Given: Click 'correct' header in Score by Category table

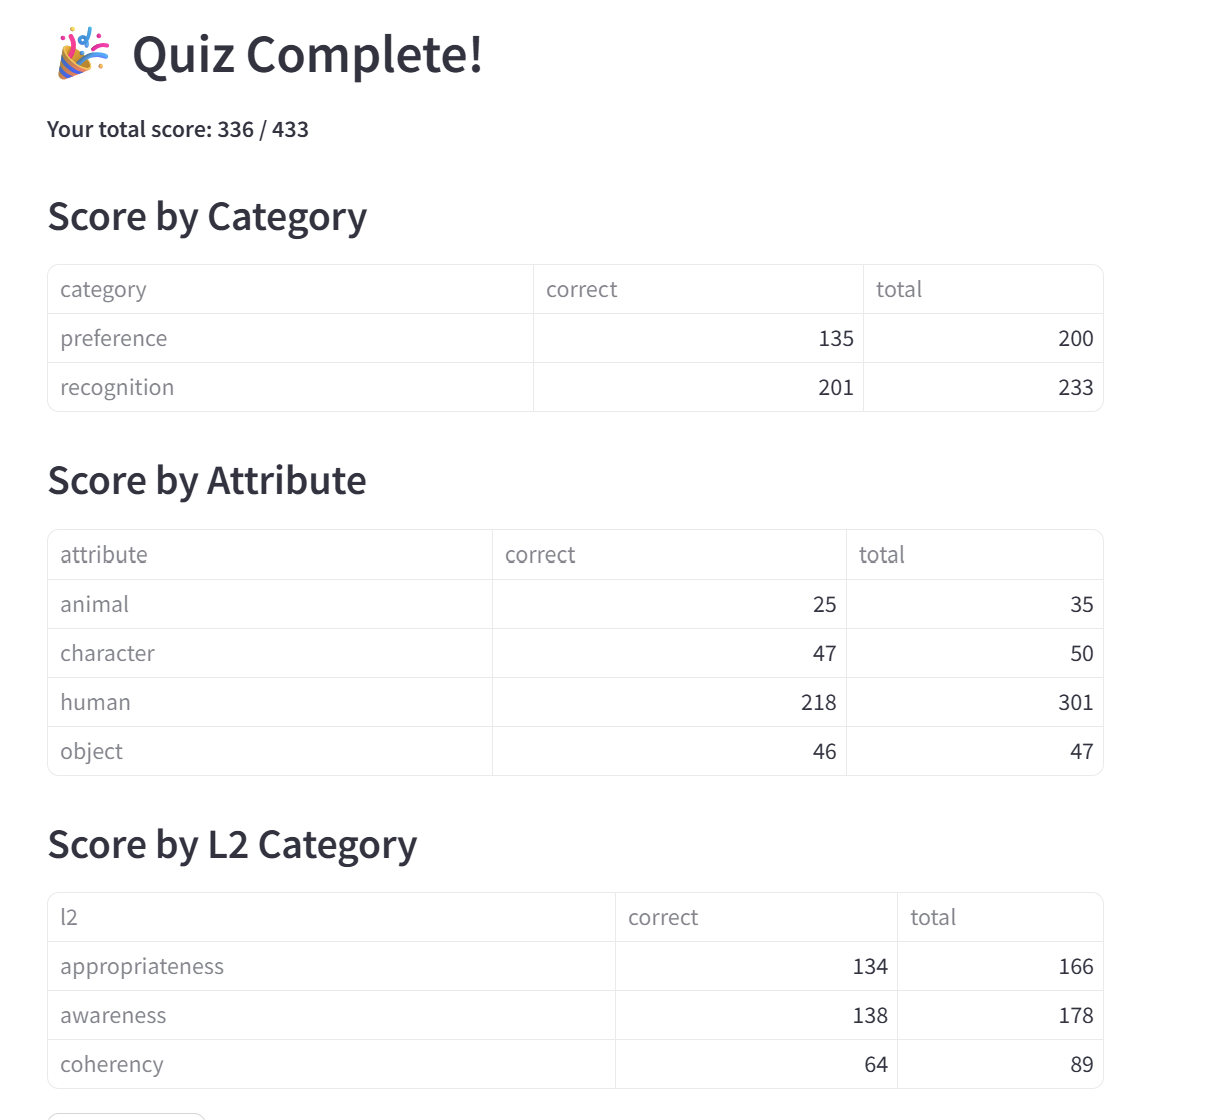Looking at the screenshot, I should pyautogui.click(x=581, y=290).
